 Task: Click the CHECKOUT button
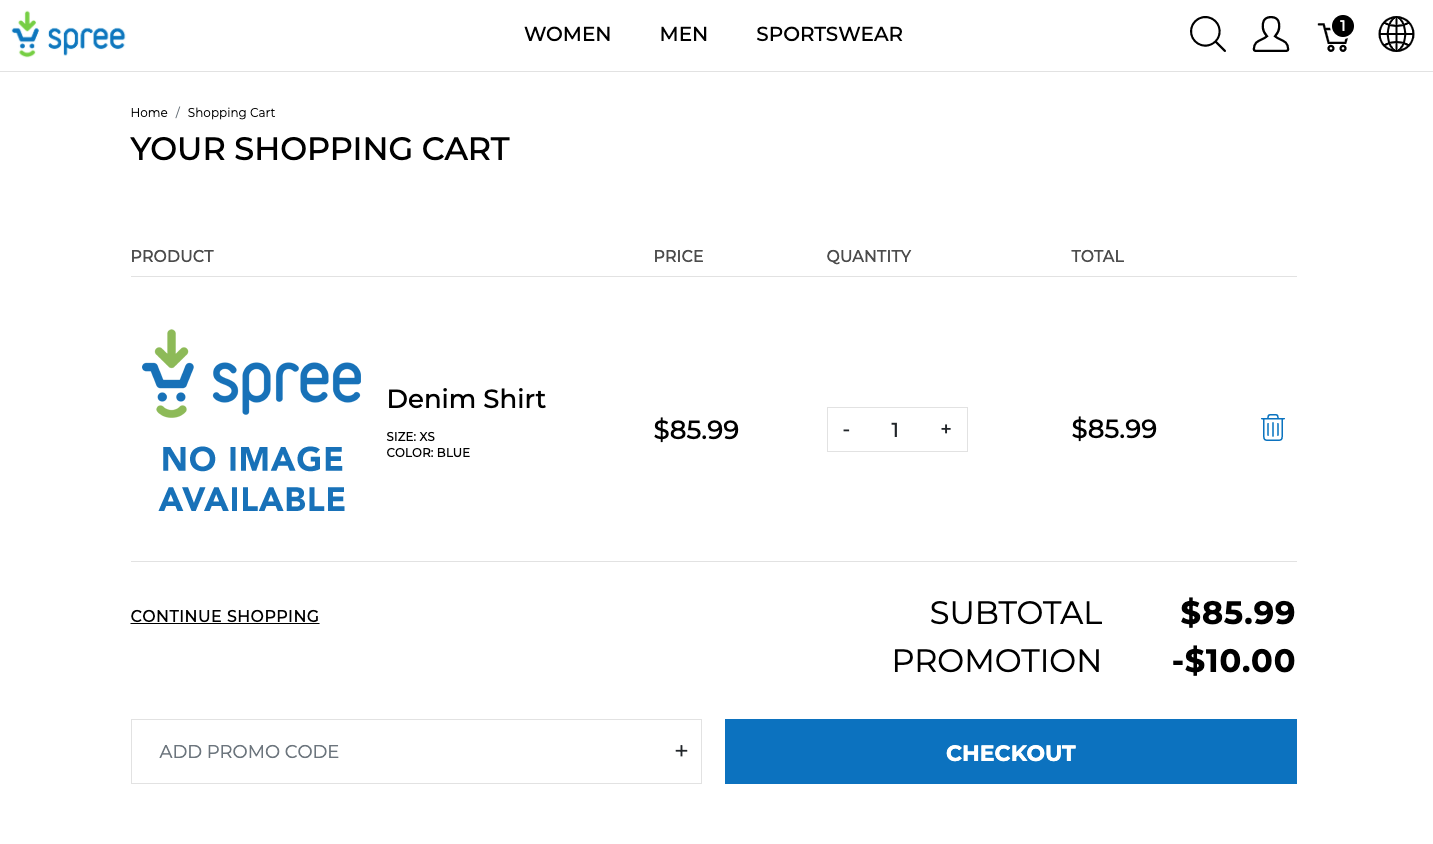pyautogui.click(x=1010, y=751)
